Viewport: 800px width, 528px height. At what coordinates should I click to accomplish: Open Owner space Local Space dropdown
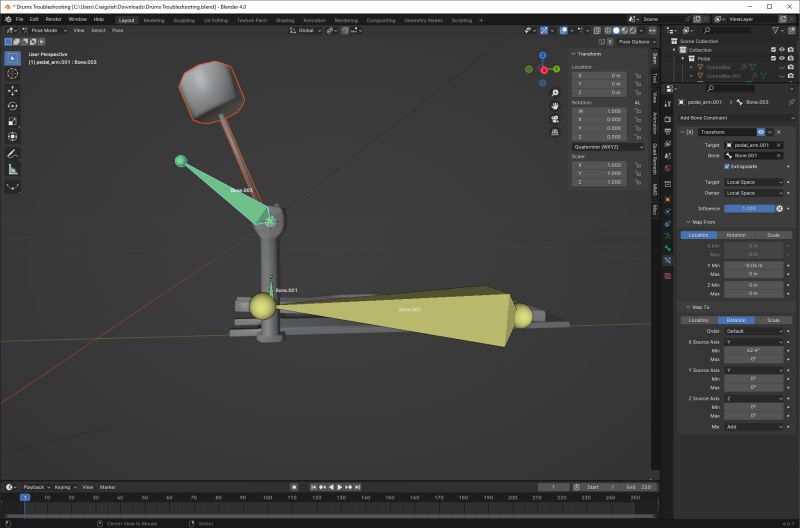point(754,193)
